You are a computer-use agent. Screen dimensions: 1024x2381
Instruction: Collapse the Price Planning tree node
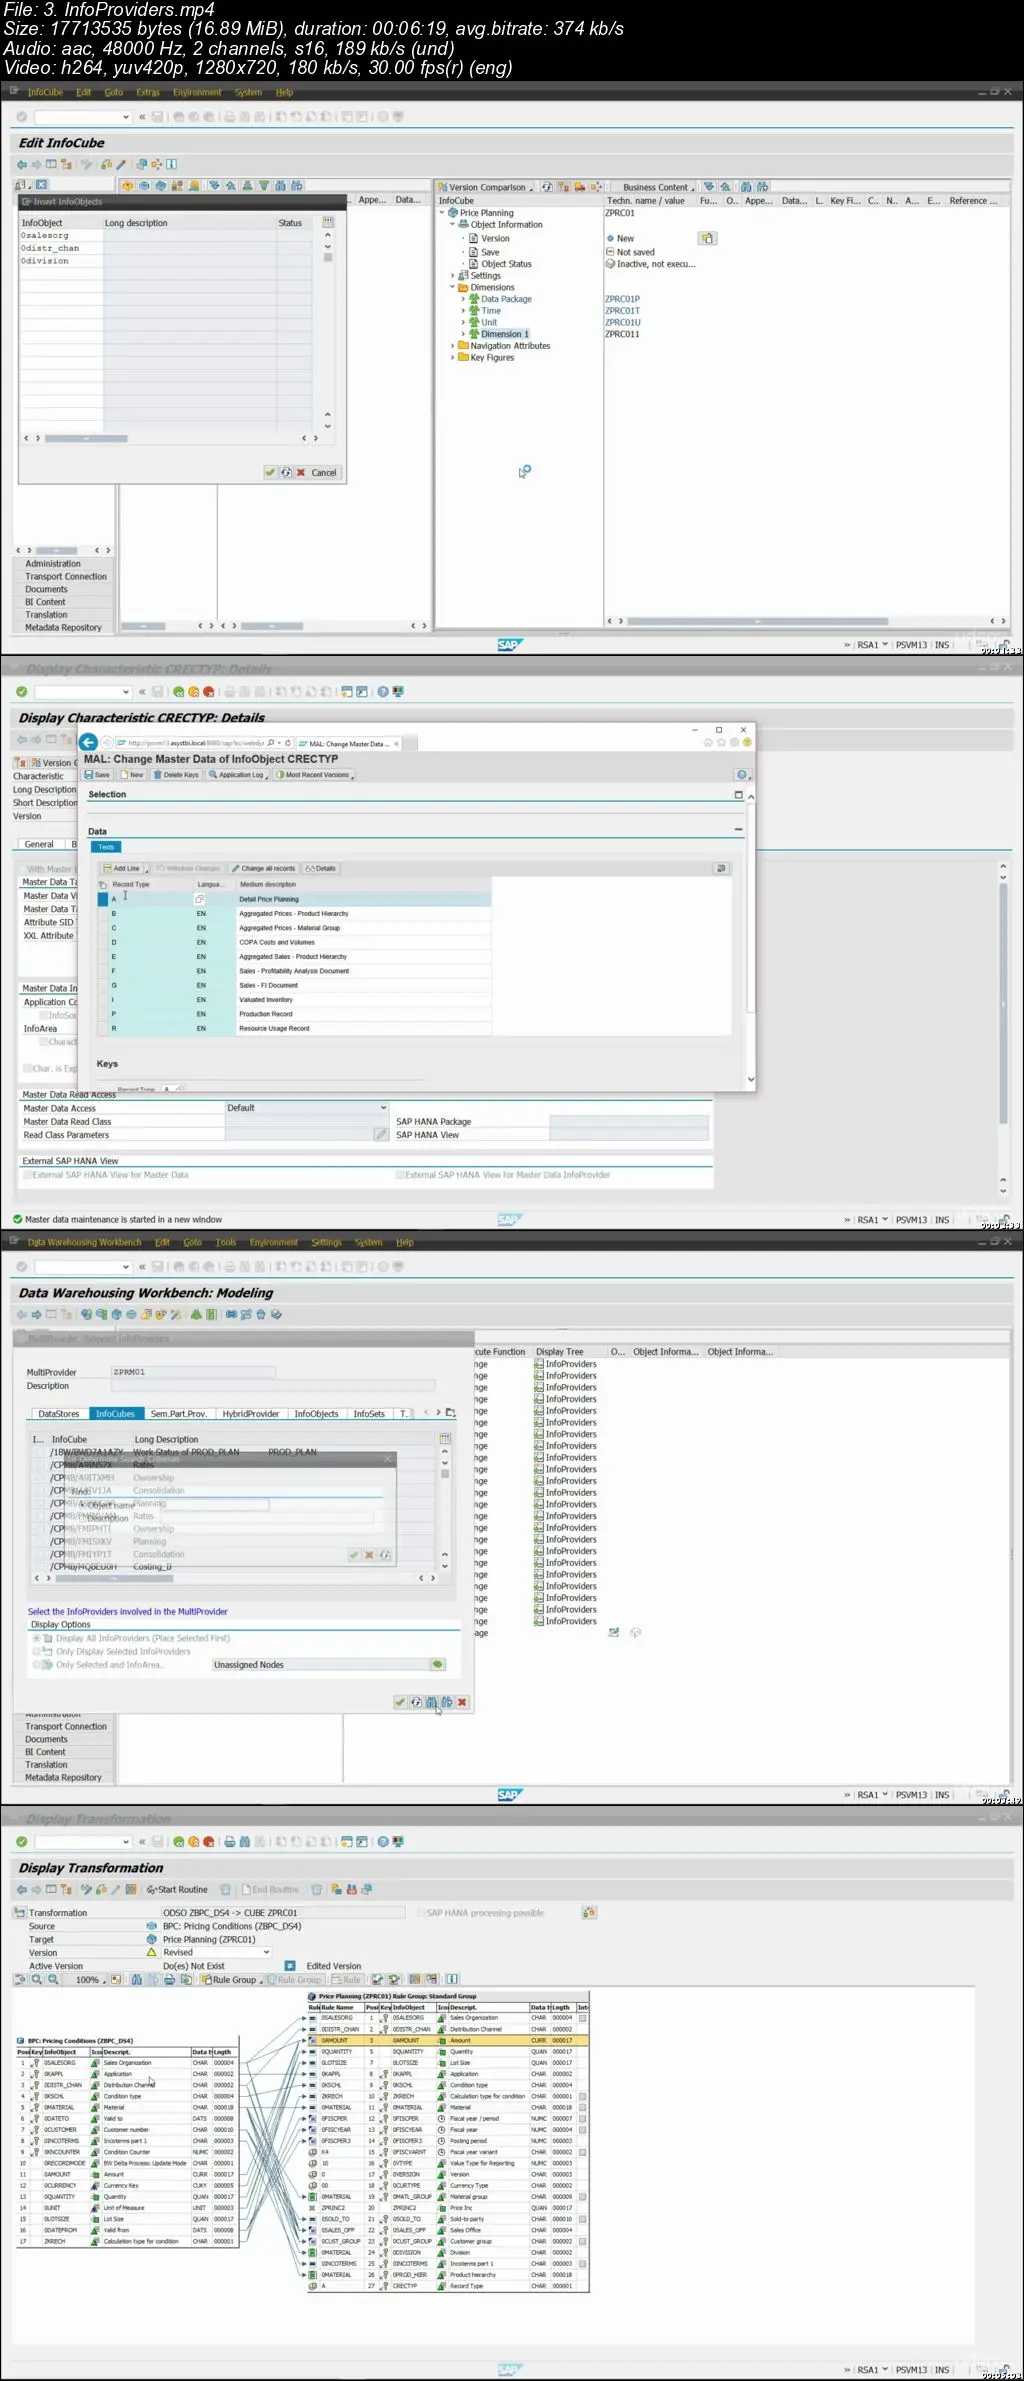pos(442,213)
